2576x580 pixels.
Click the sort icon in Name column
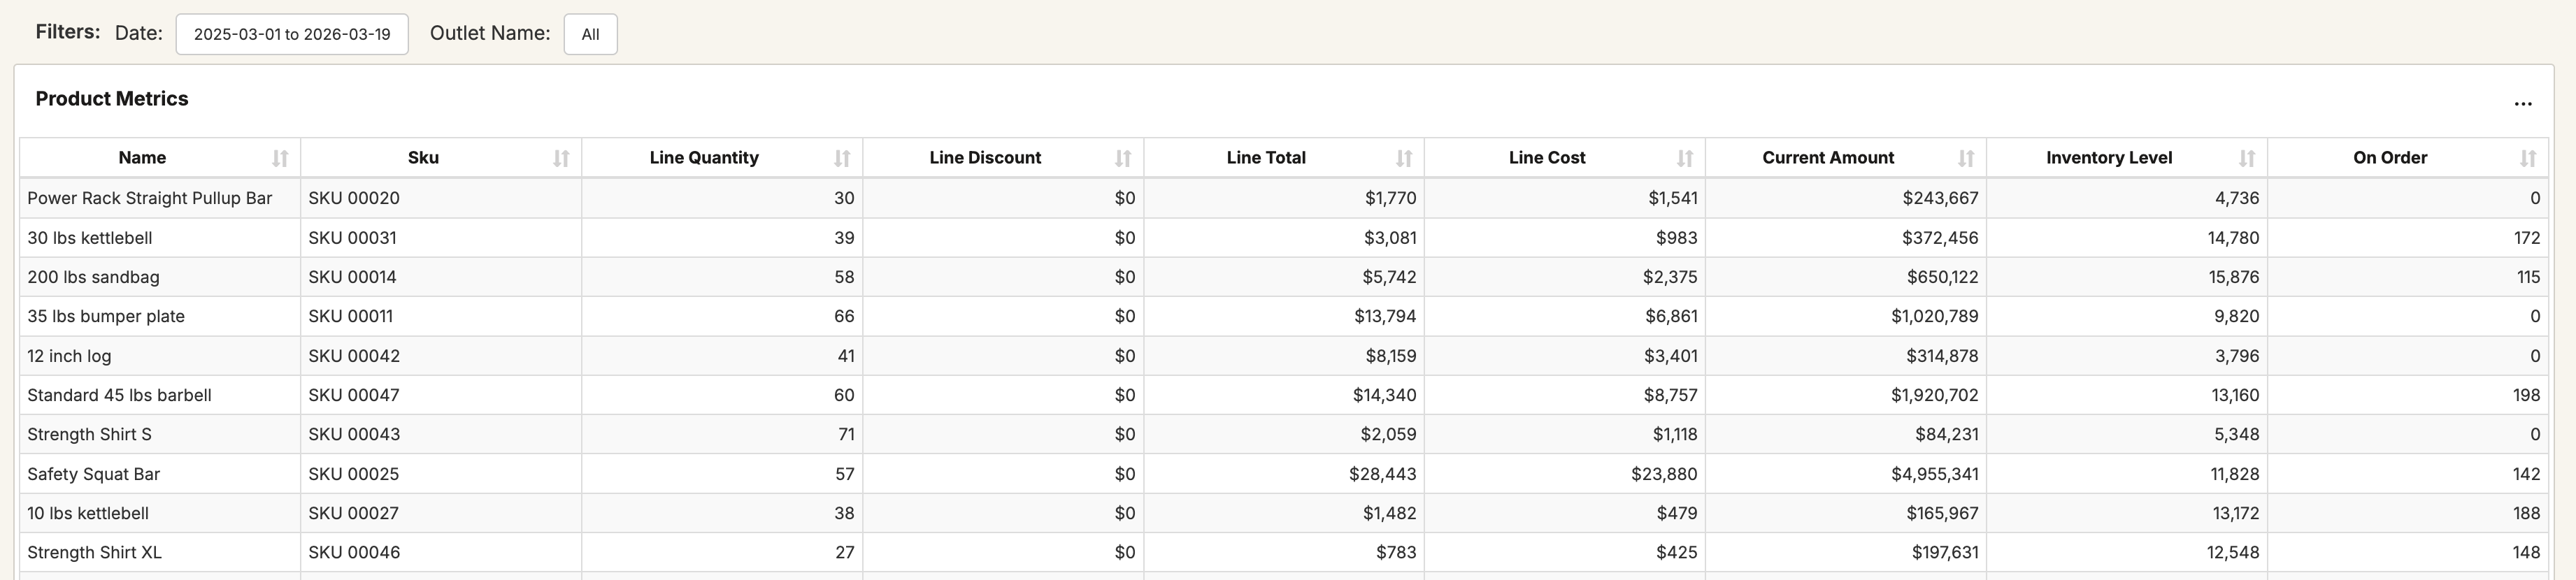(280, 158)
